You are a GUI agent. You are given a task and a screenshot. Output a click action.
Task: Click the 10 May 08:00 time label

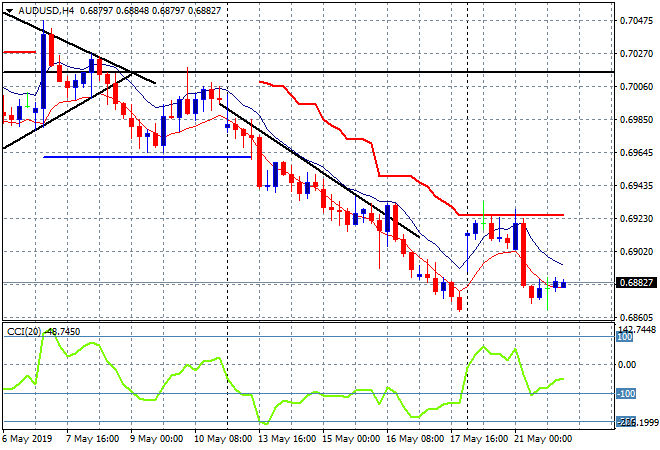click(x=223, y=439)
